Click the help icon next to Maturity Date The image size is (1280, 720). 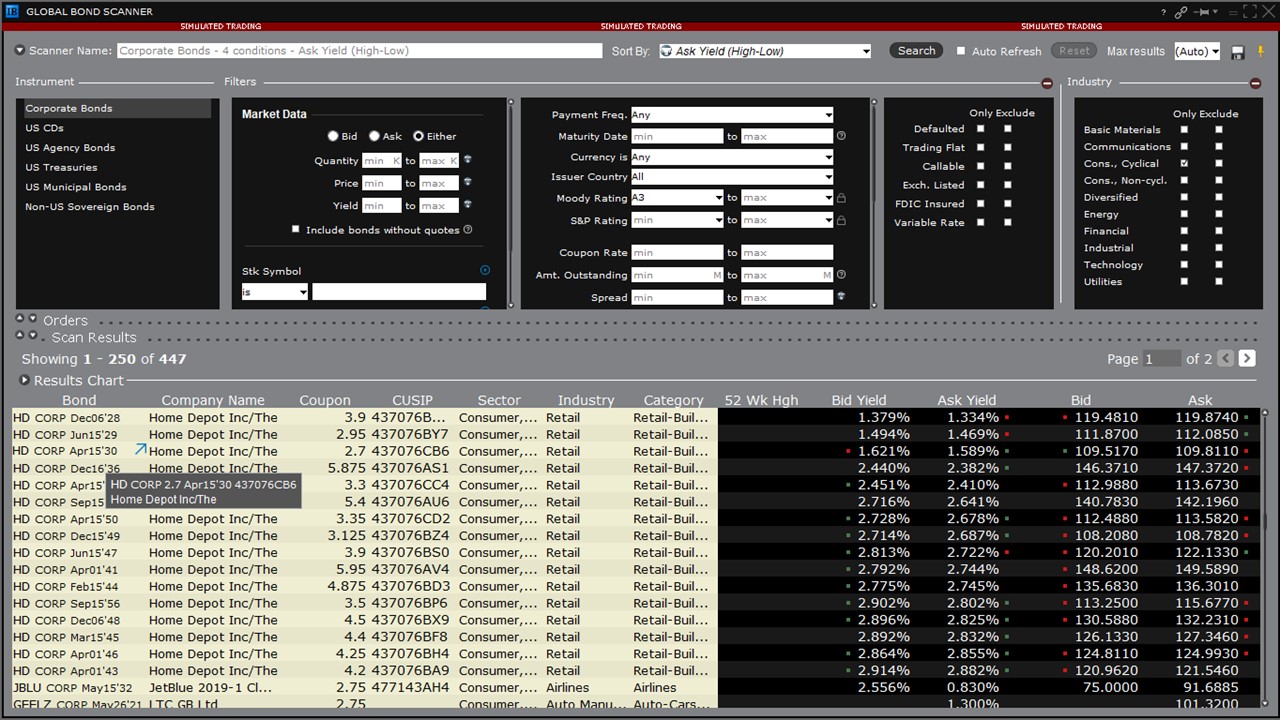pyautogui.click(x=841, y=136)
